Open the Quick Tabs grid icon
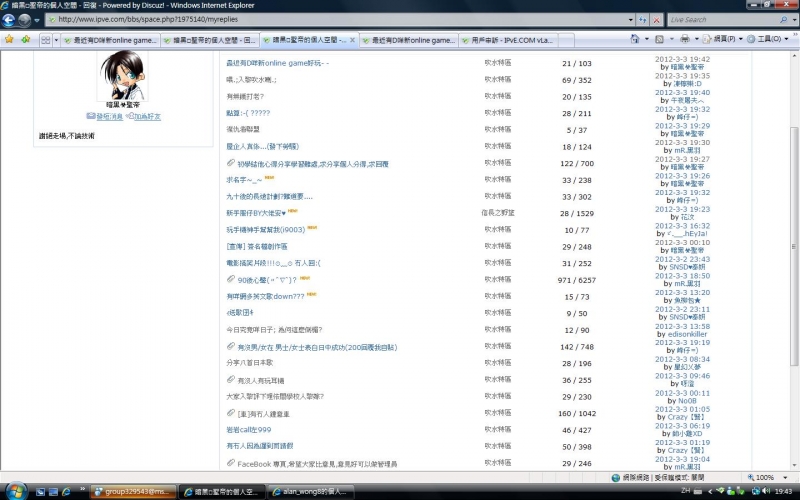This screenshot has height=500, width=800. (x=45, y=40)
